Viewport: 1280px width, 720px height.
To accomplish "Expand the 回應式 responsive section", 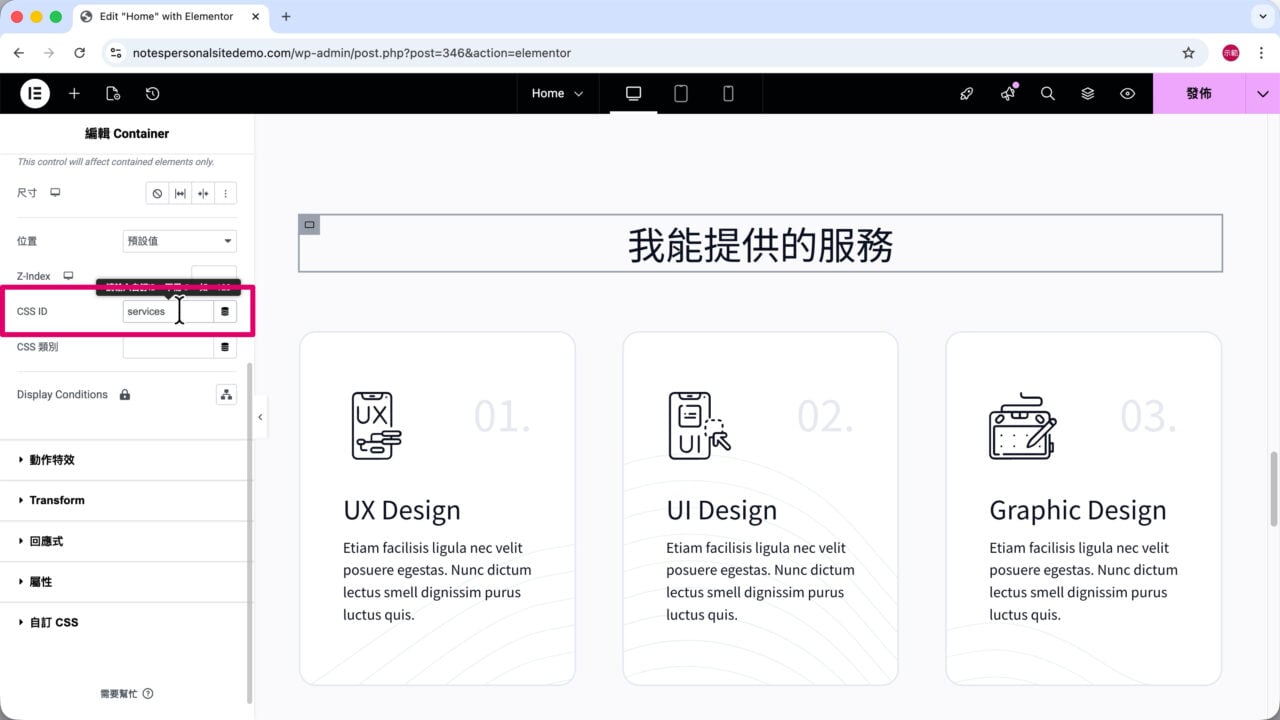I will (126, 541).
